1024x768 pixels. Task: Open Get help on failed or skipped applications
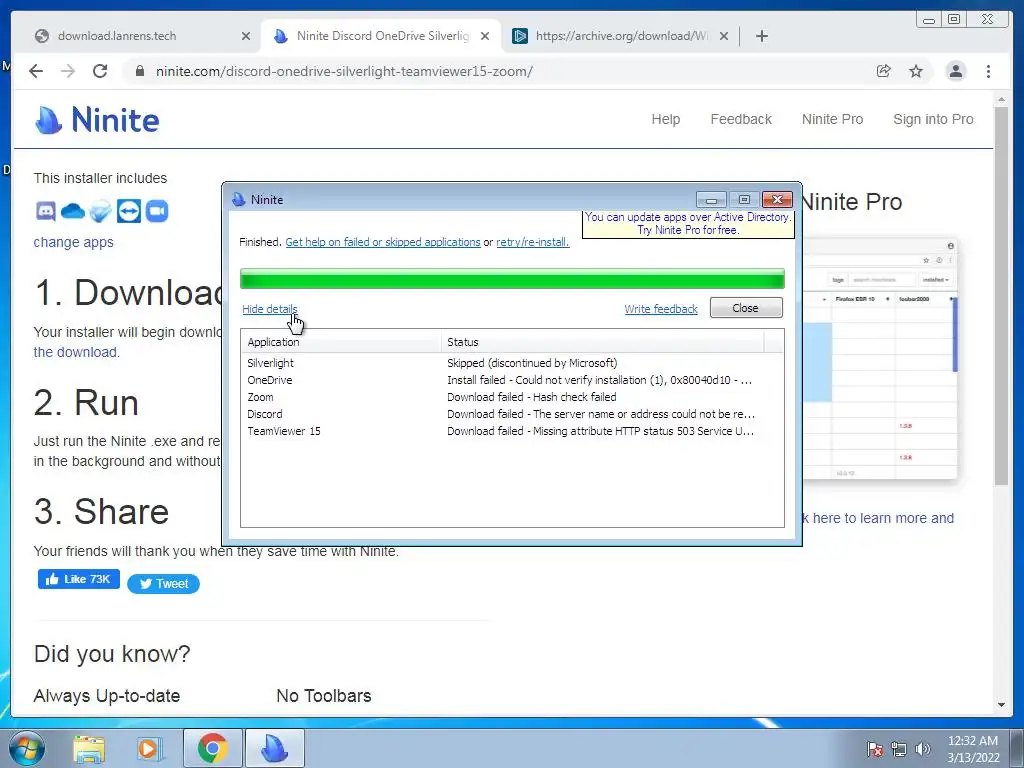pyautogui.click(x=383, y=242)
